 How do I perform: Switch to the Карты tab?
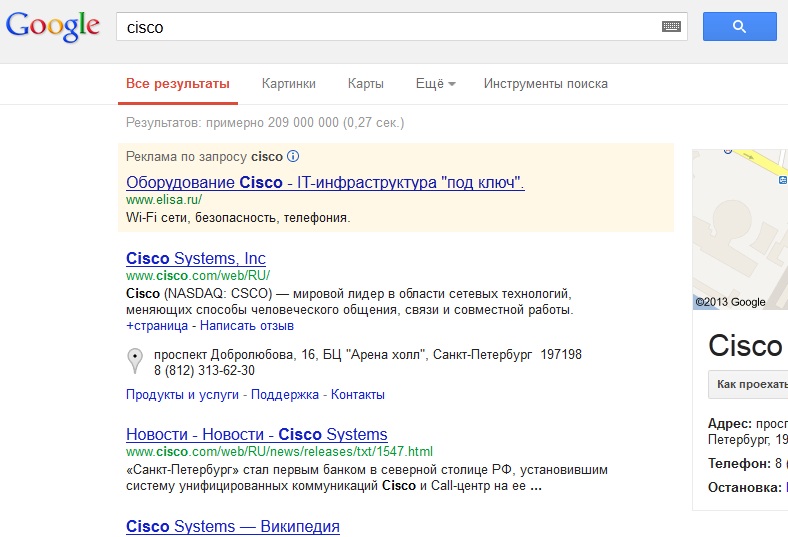365,83
